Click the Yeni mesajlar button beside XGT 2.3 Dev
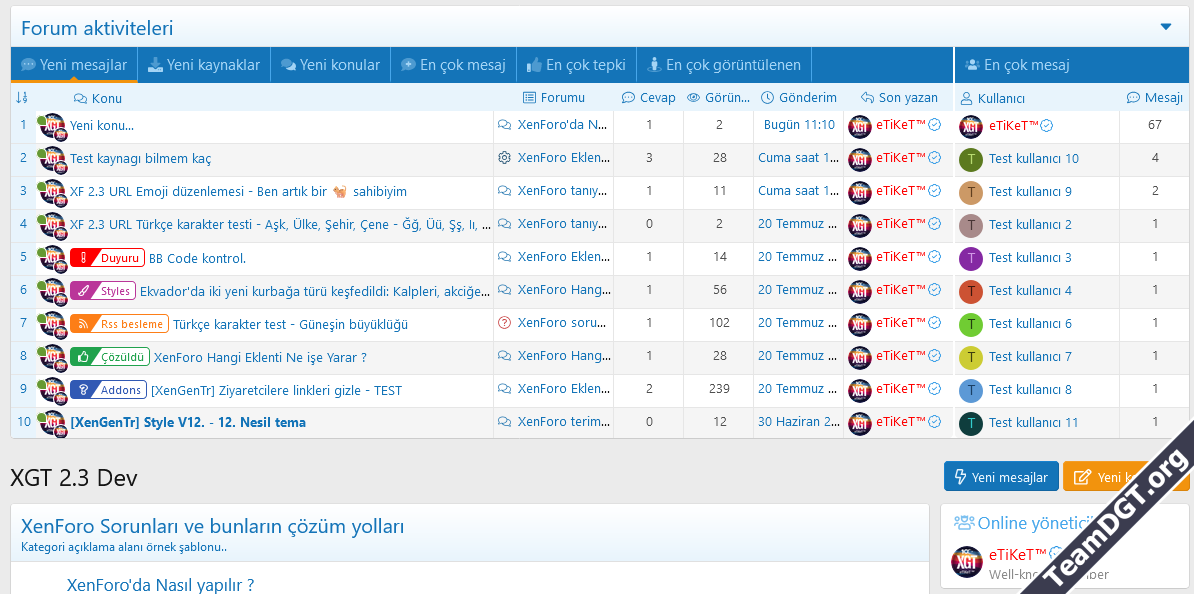The height and width of the screenshot is (594, 1194). tap(1001, 477)
